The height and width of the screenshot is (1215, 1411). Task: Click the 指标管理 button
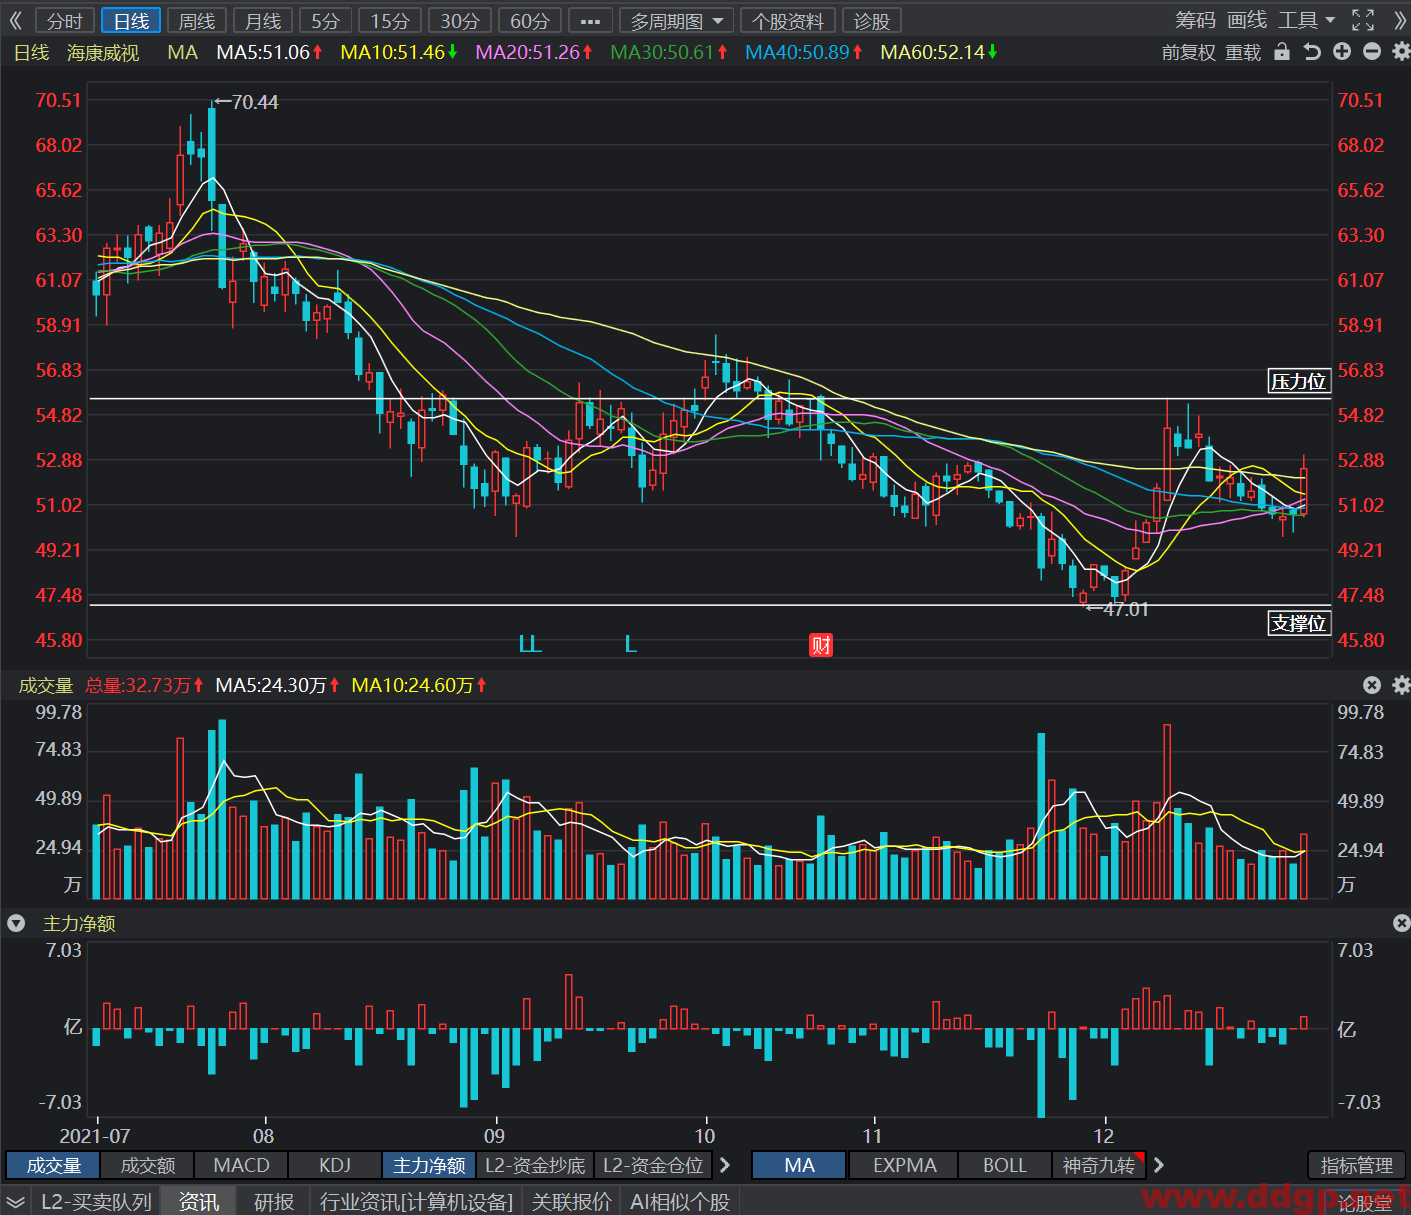(x=1357, y=1165)
